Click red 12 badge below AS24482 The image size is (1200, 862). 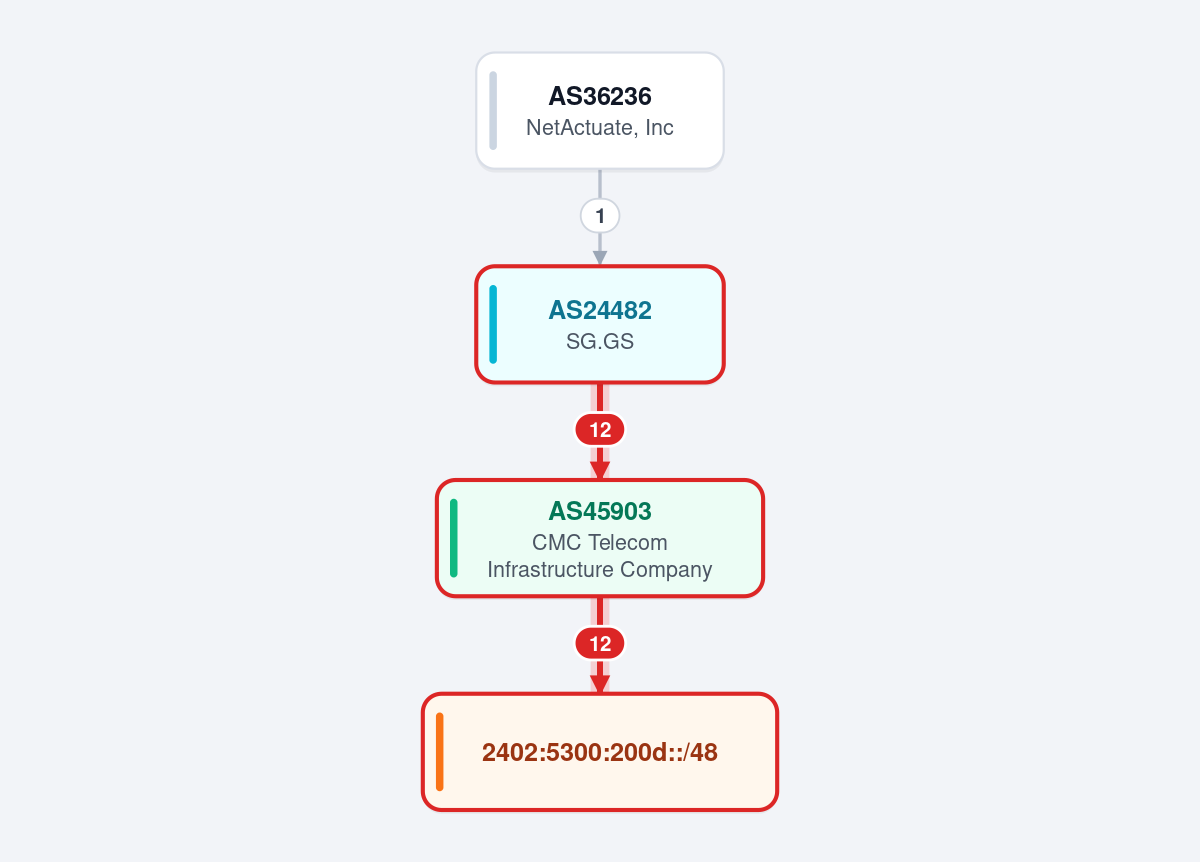click(600, 430)
